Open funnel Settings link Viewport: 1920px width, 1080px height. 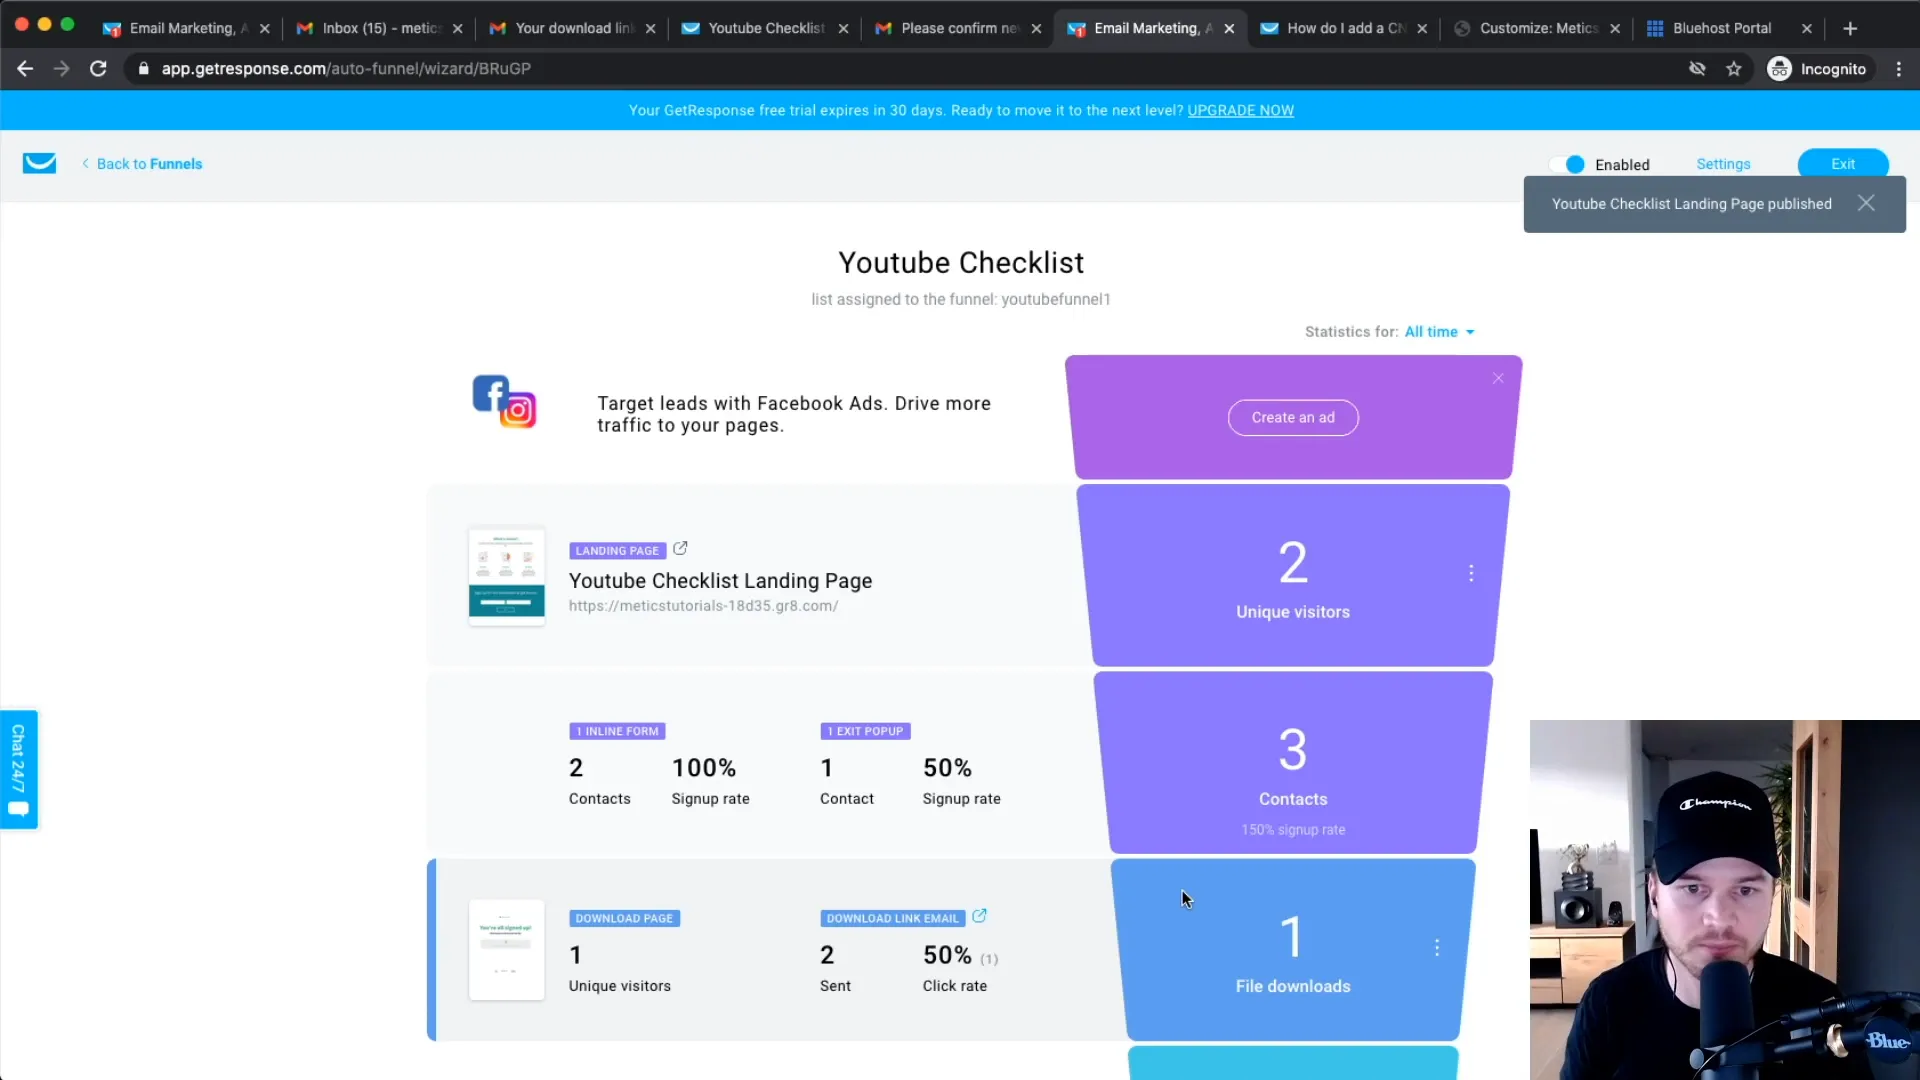tap(1723, 164)
